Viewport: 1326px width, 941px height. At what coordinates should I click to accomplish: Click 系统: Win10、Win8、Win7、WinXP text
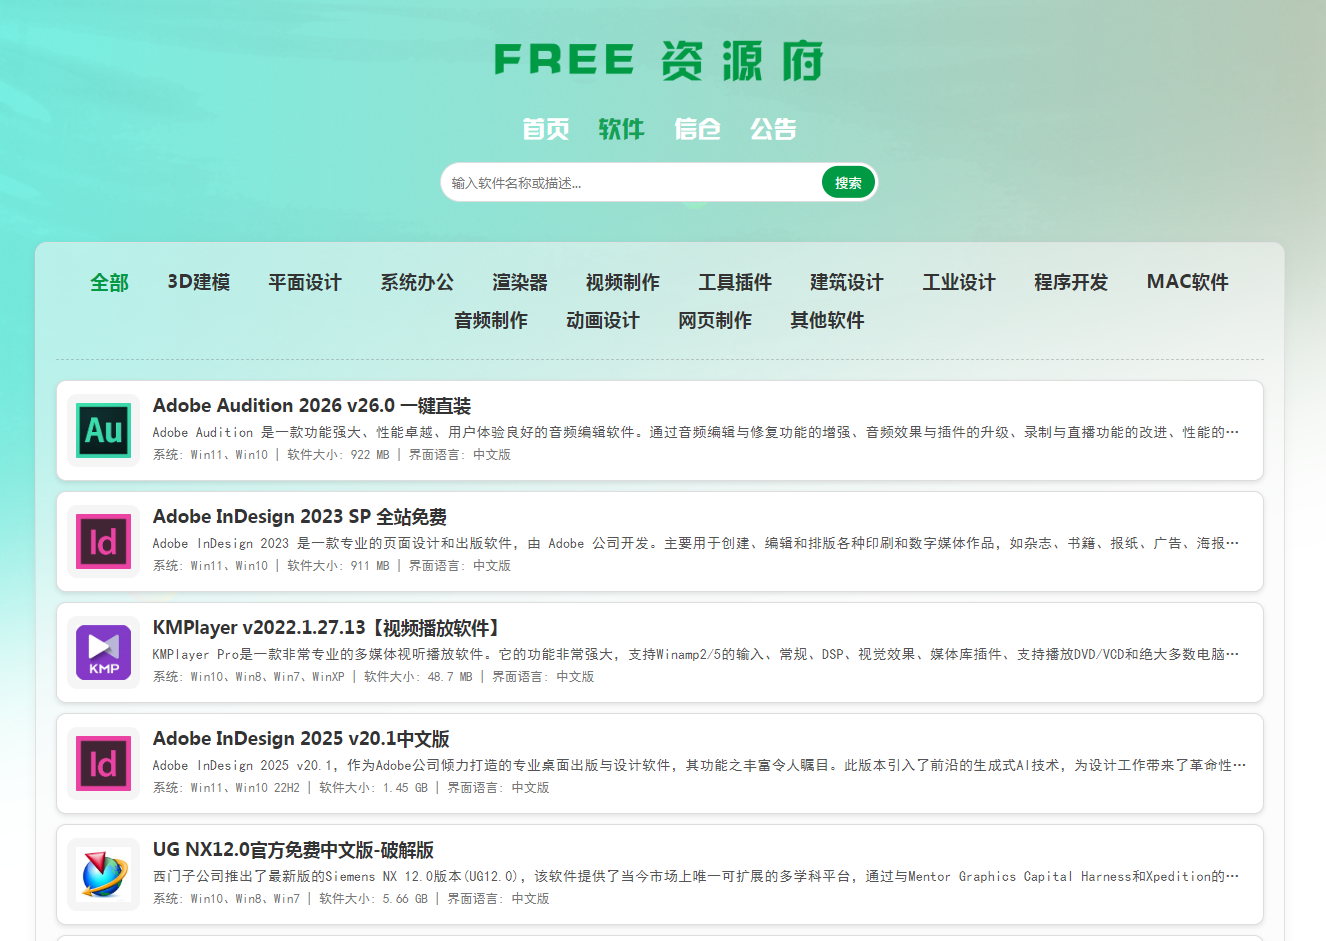[249, 677]
